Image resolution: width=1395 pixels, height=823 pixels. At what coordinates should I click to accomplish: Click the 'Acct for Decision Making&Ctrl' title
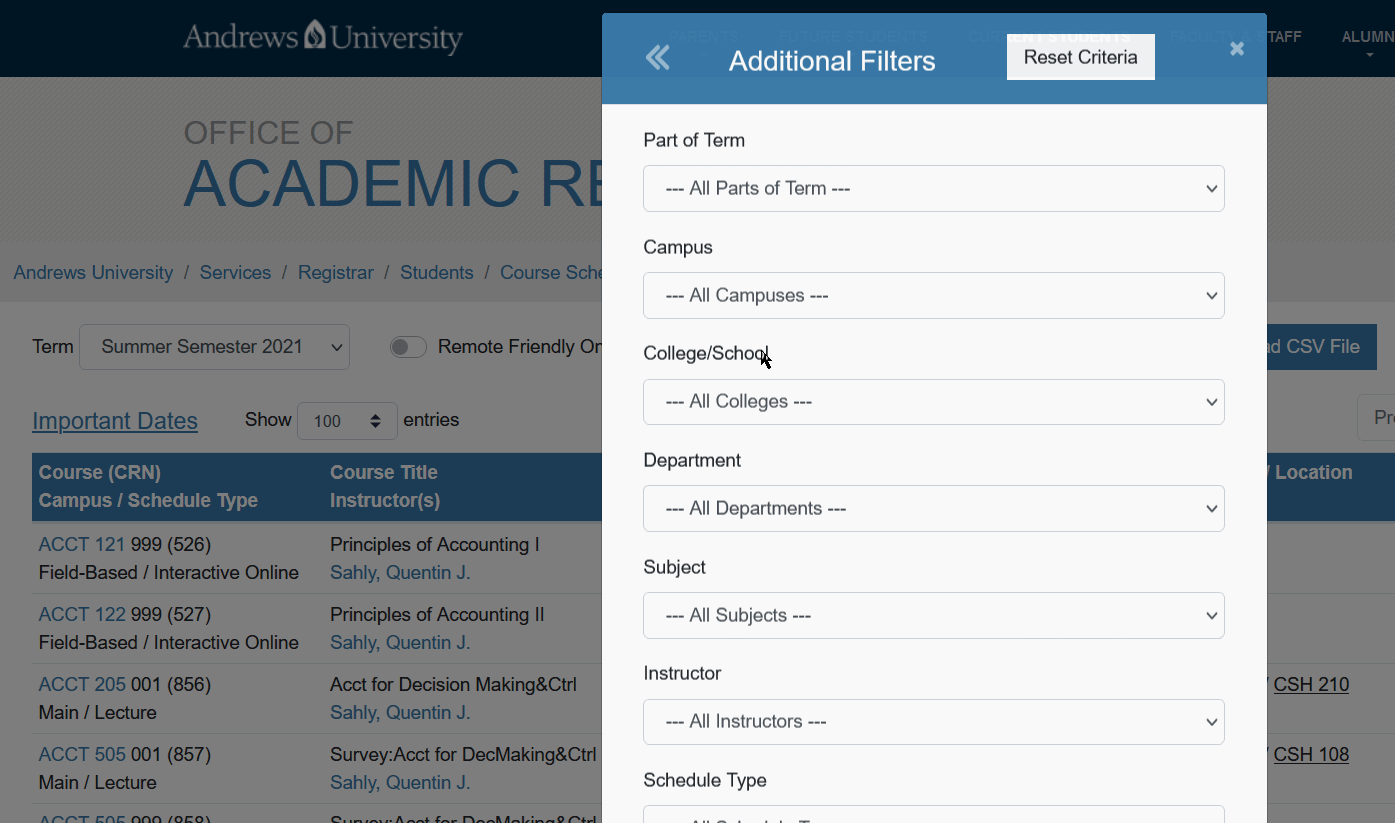(453, 685)
